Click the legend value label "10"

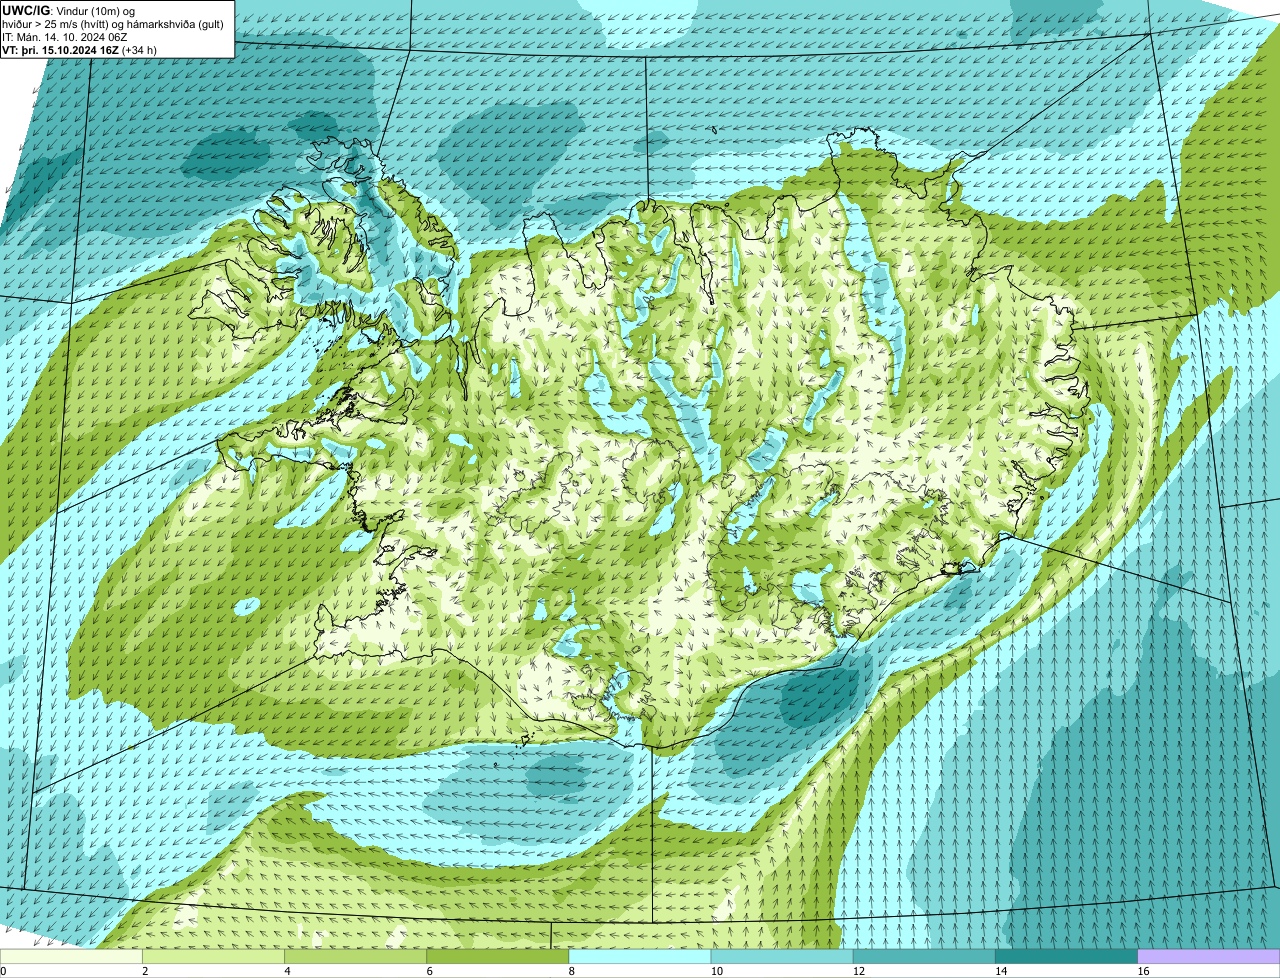tap(716, 971)
